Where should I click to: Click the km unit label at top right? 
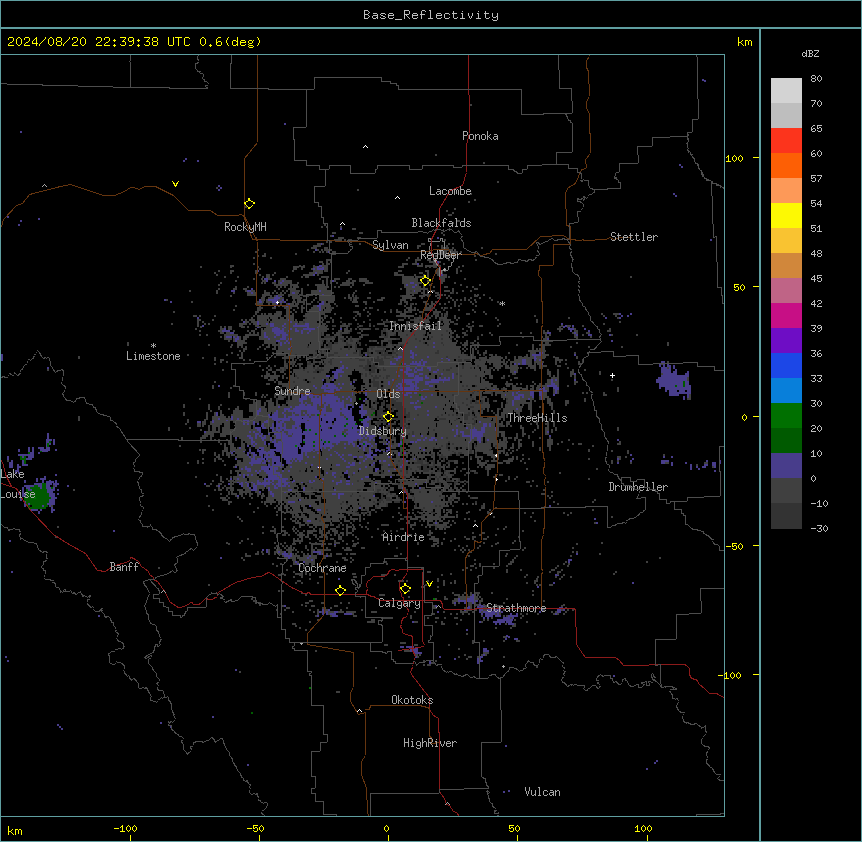tap(744, 42)
